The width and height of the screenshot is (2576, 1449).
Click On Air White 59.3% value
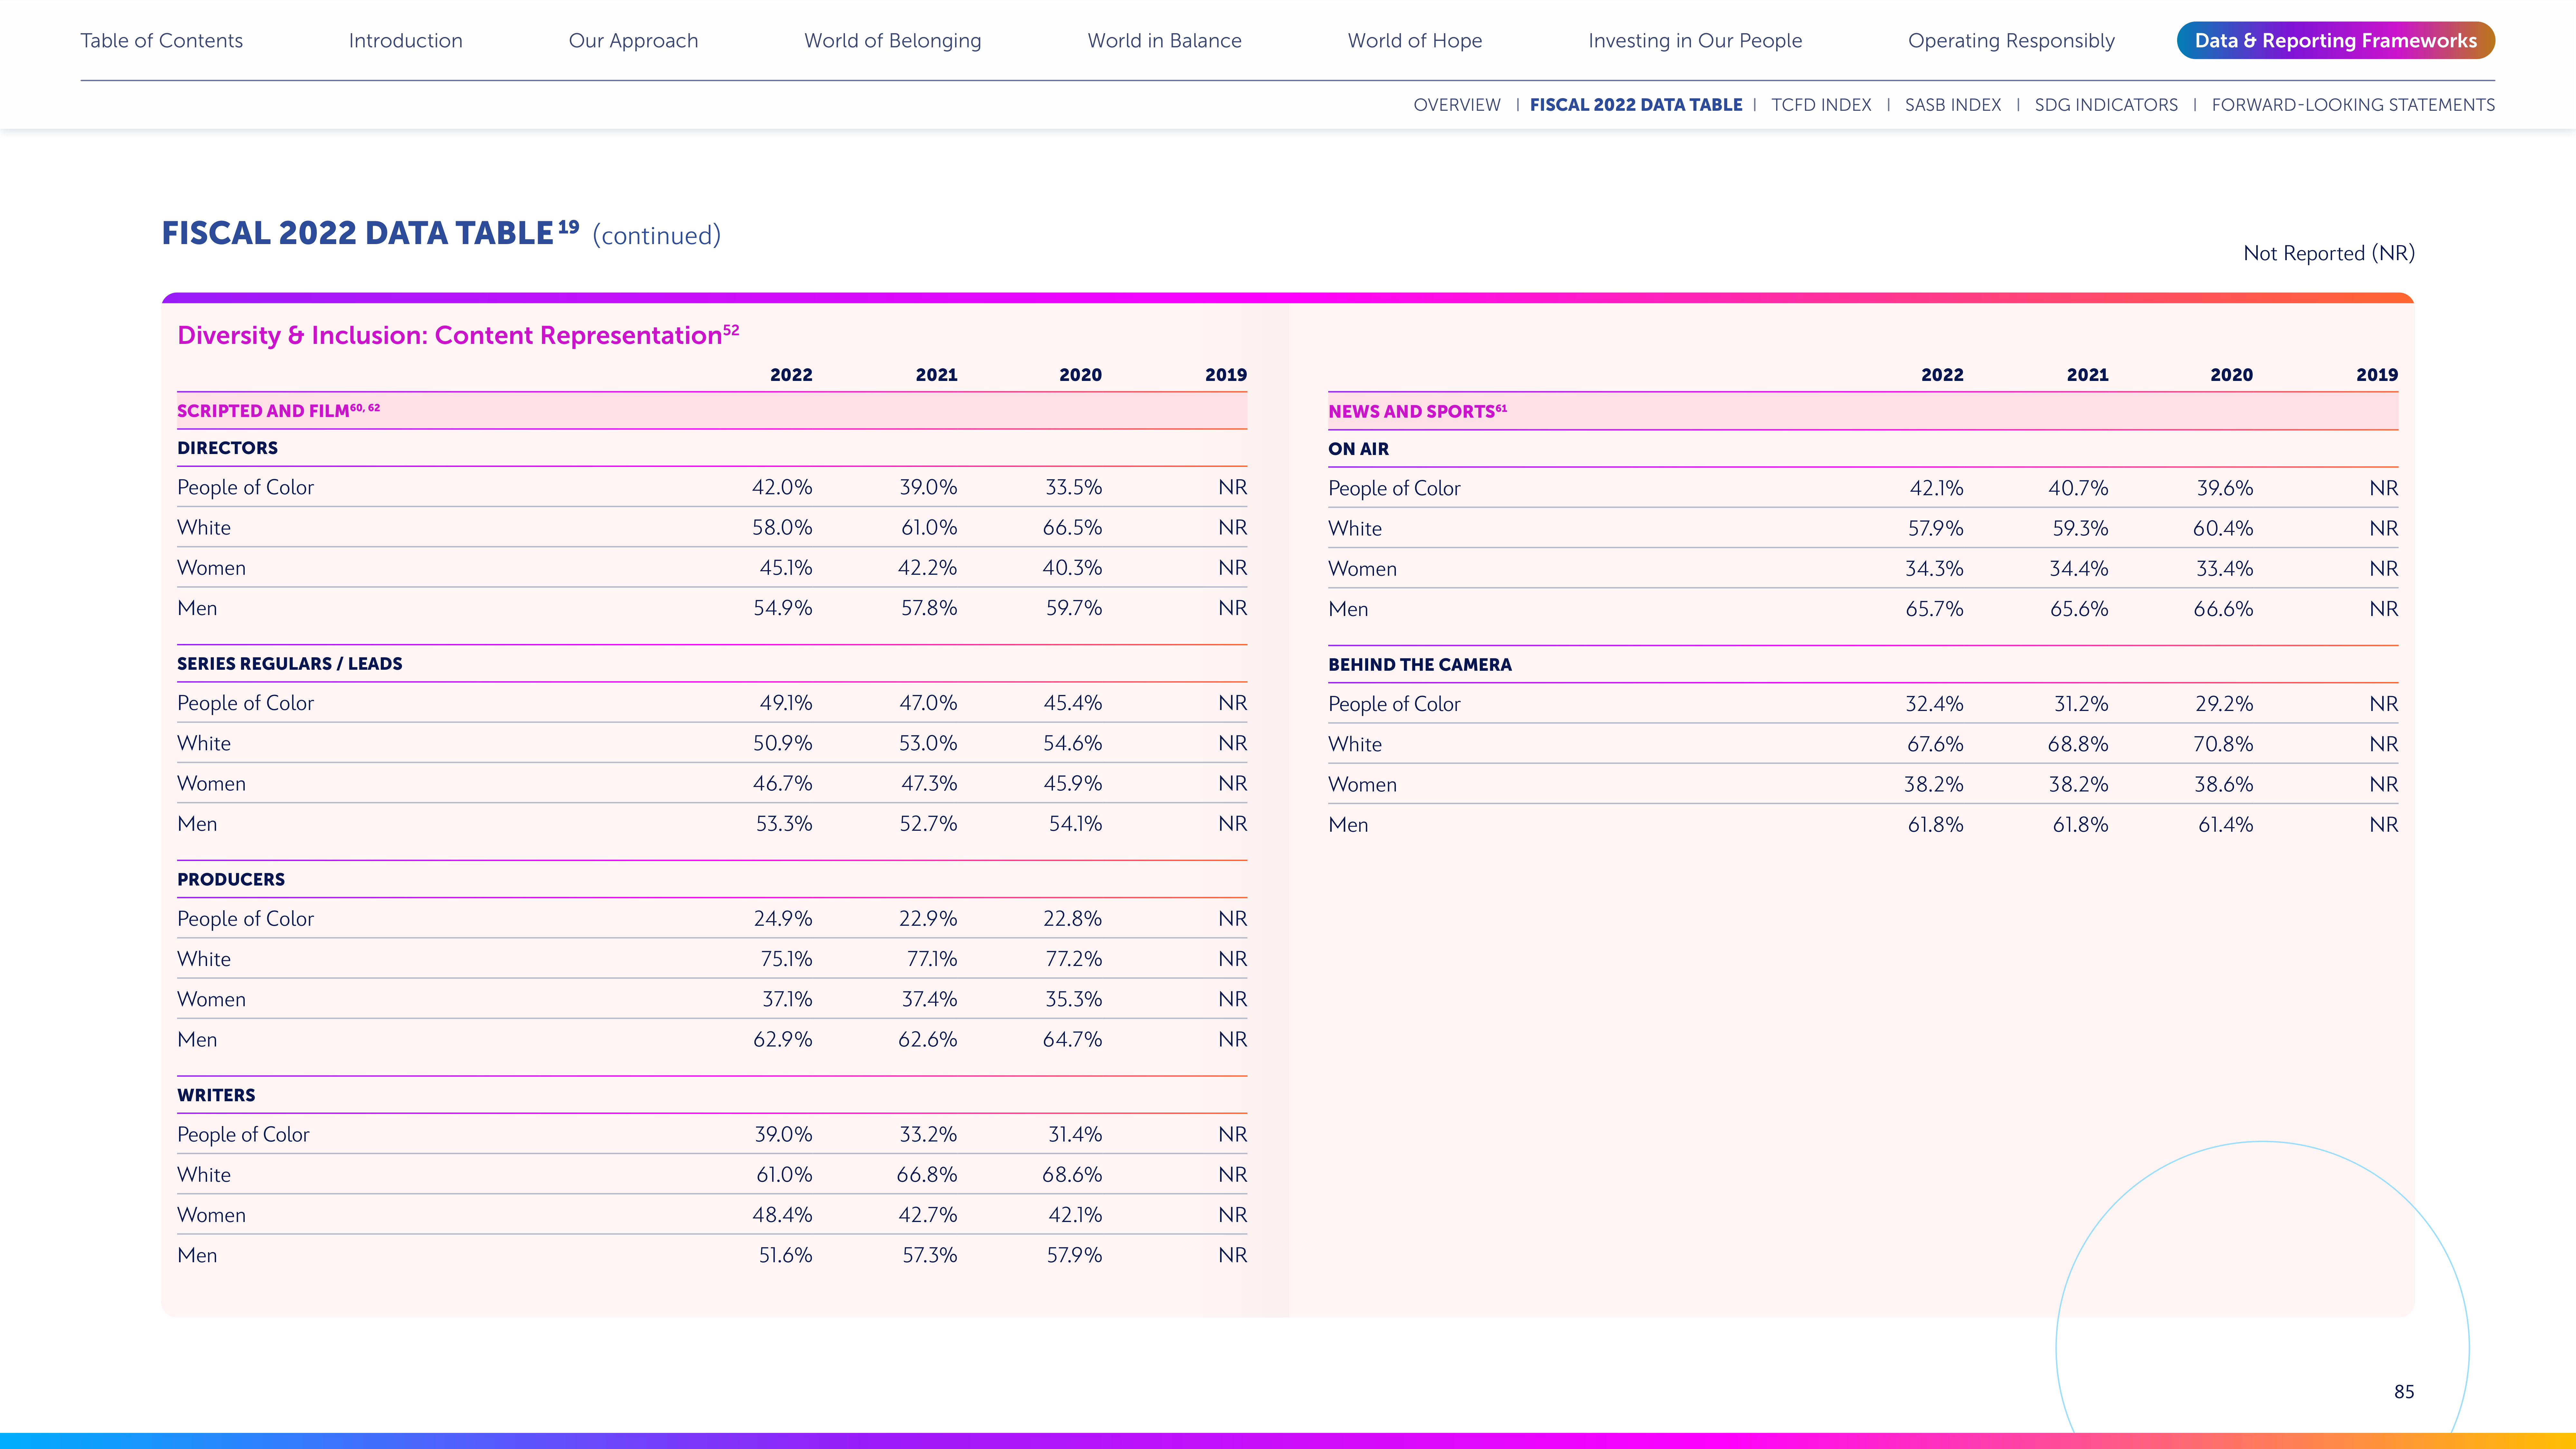[x=2080, y=528]
